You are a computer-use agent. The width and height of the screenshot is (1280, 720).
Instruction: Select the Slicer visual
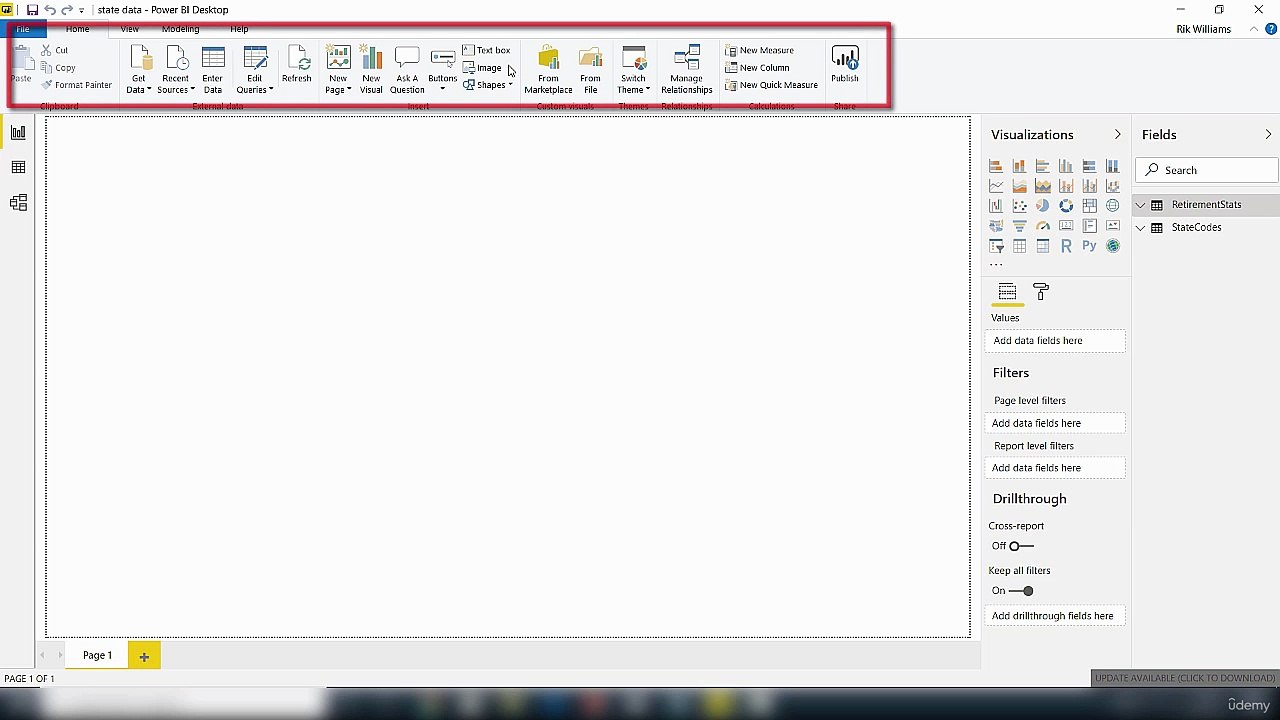pyautogui.click(x=996, y=246)
